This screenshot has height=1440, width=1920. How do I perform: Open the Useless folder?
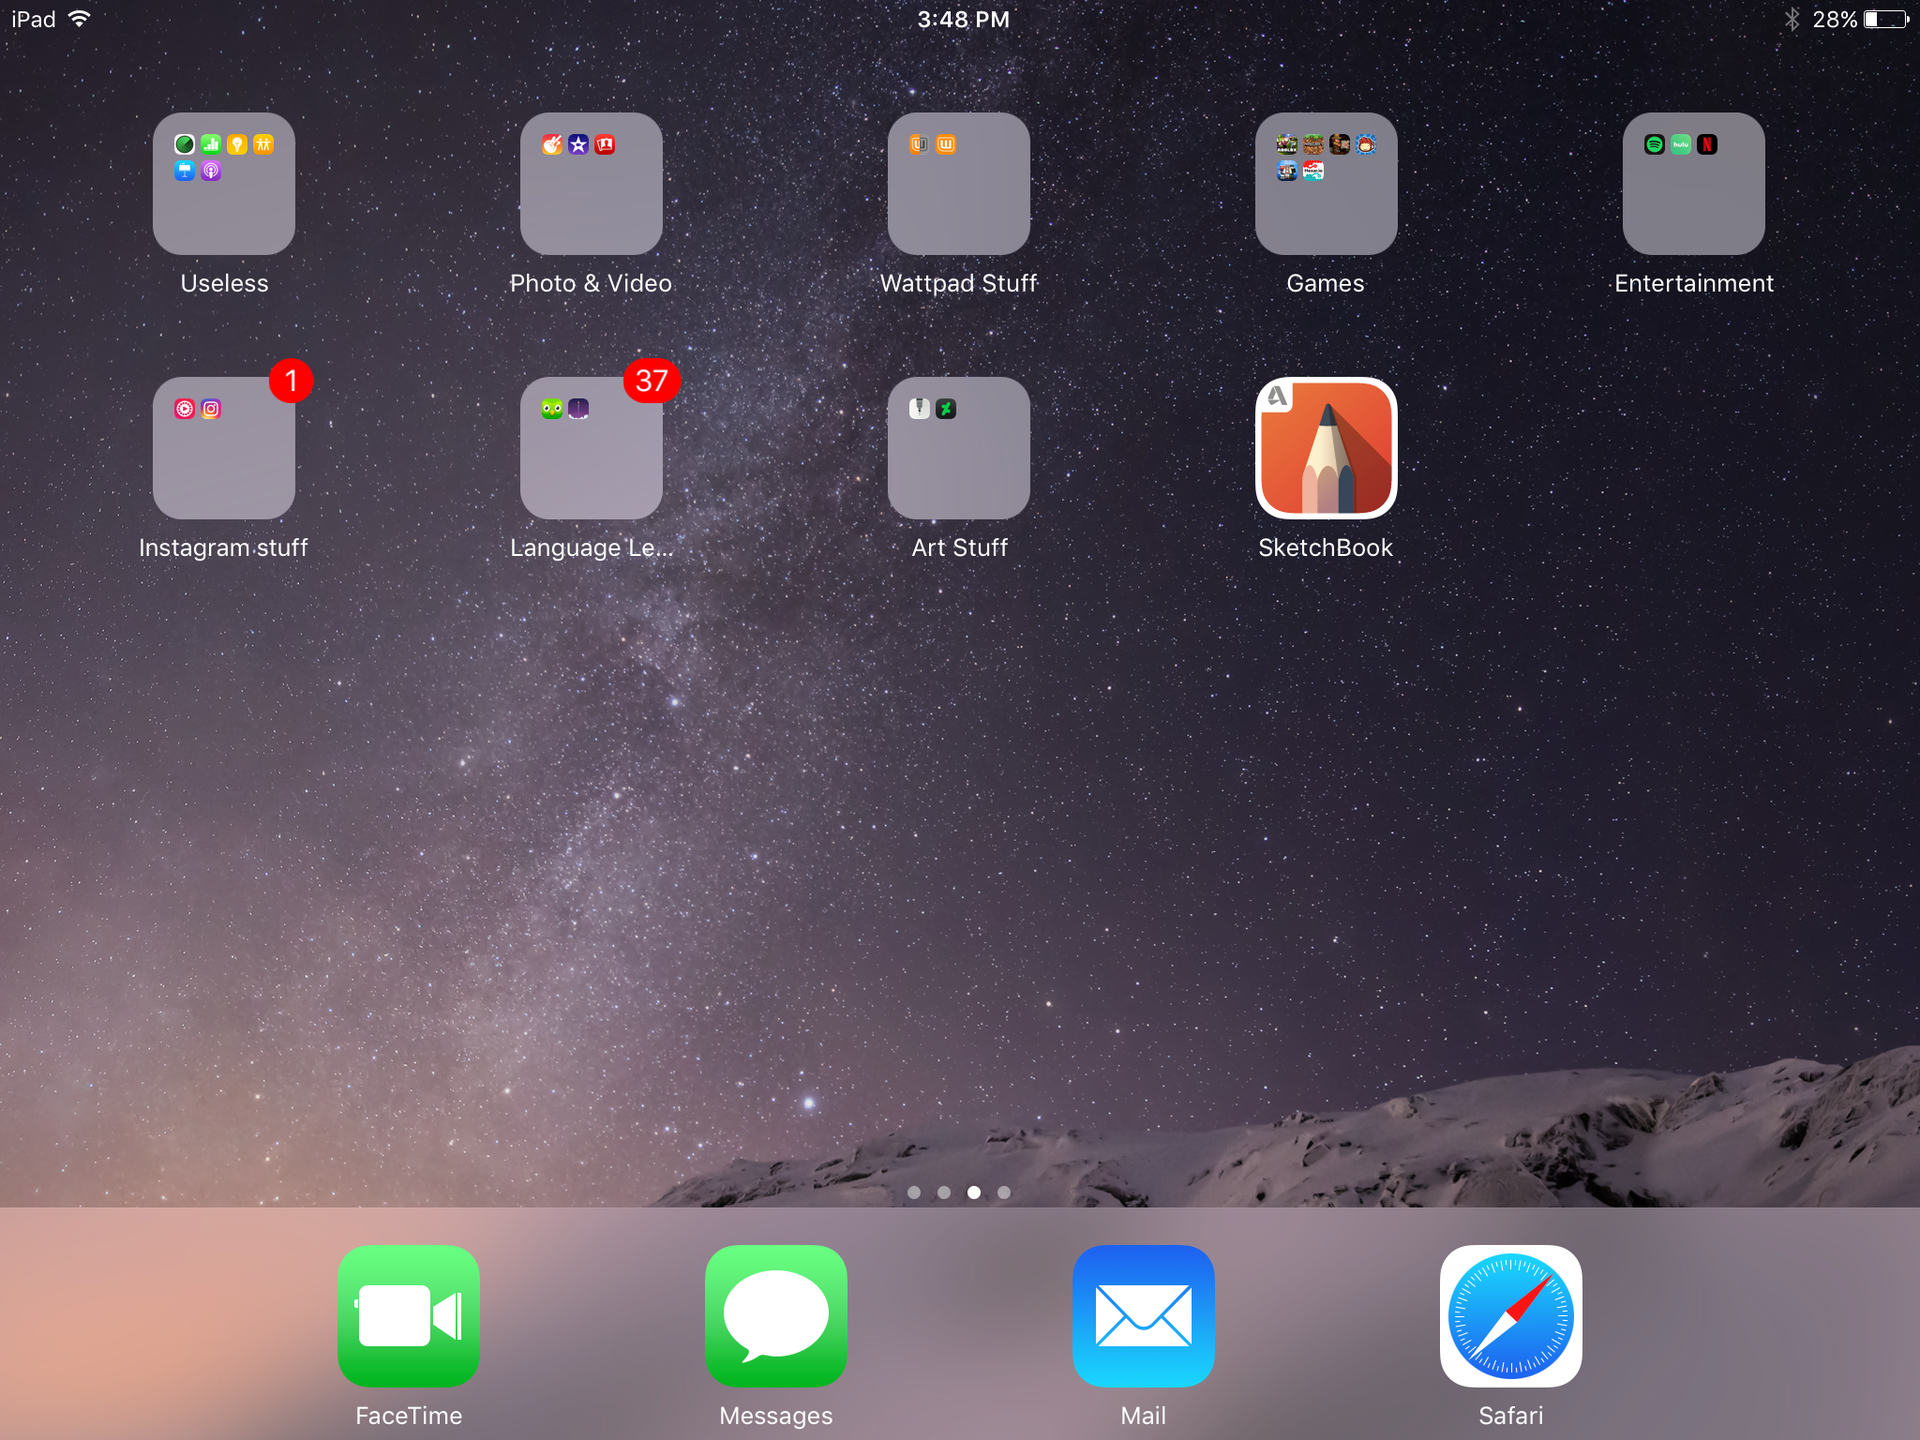coord(224,183)
